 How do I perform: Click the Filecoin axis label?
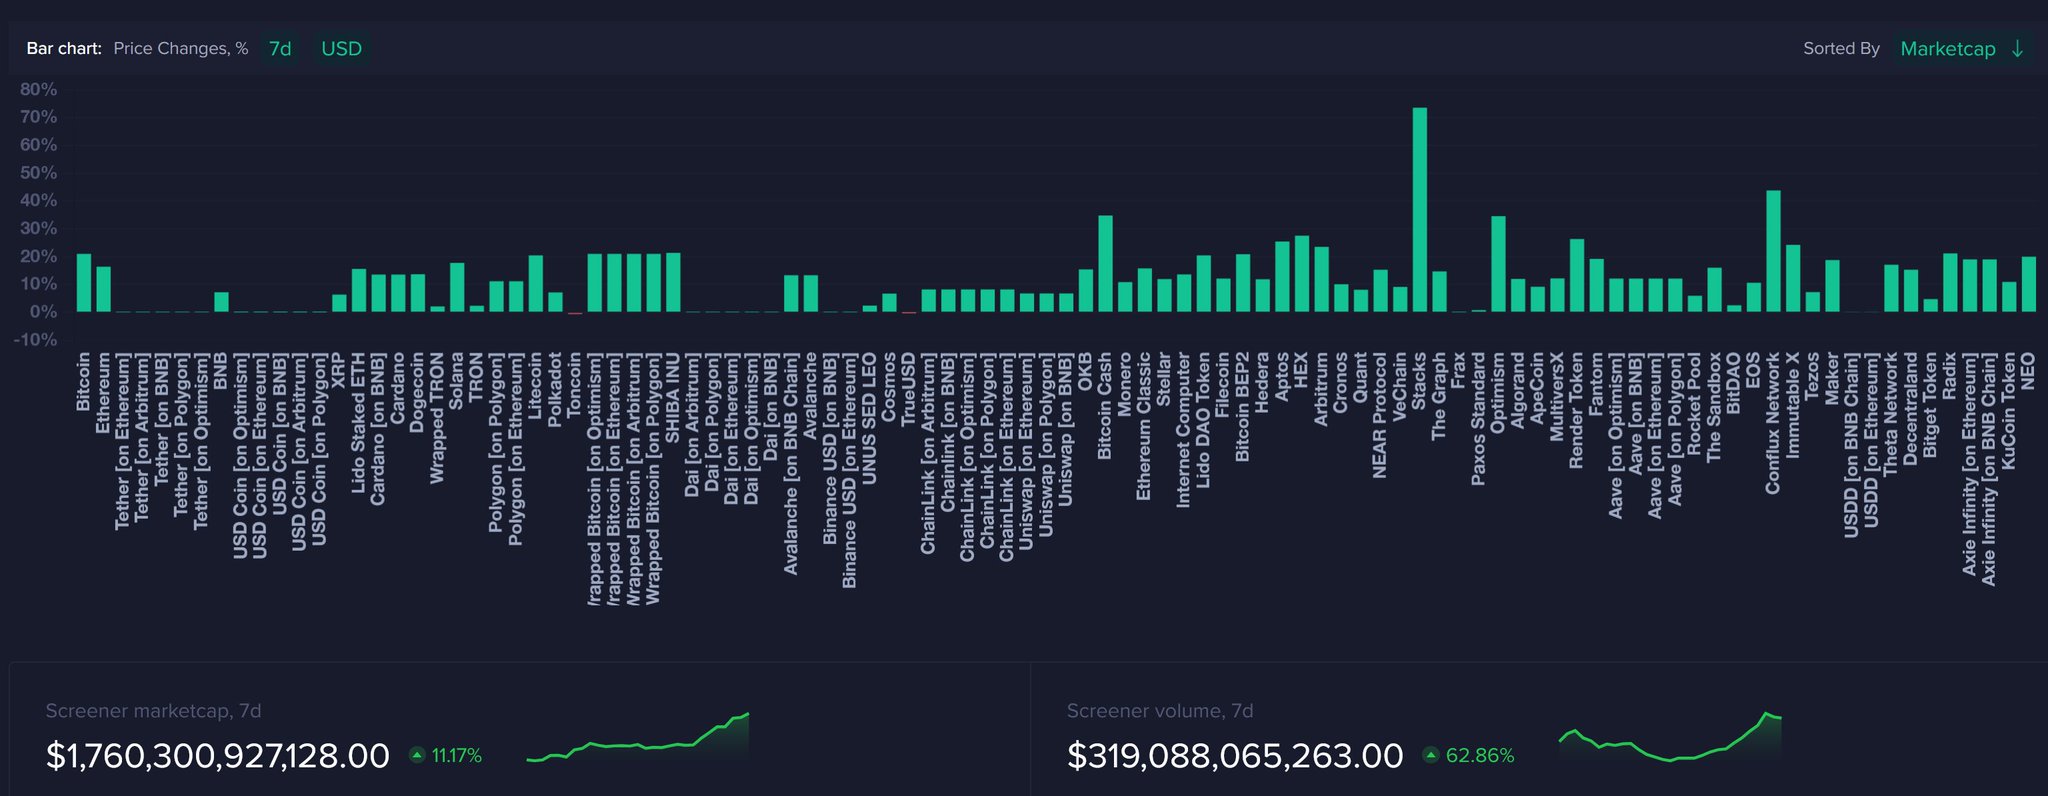pos(1223,385)
